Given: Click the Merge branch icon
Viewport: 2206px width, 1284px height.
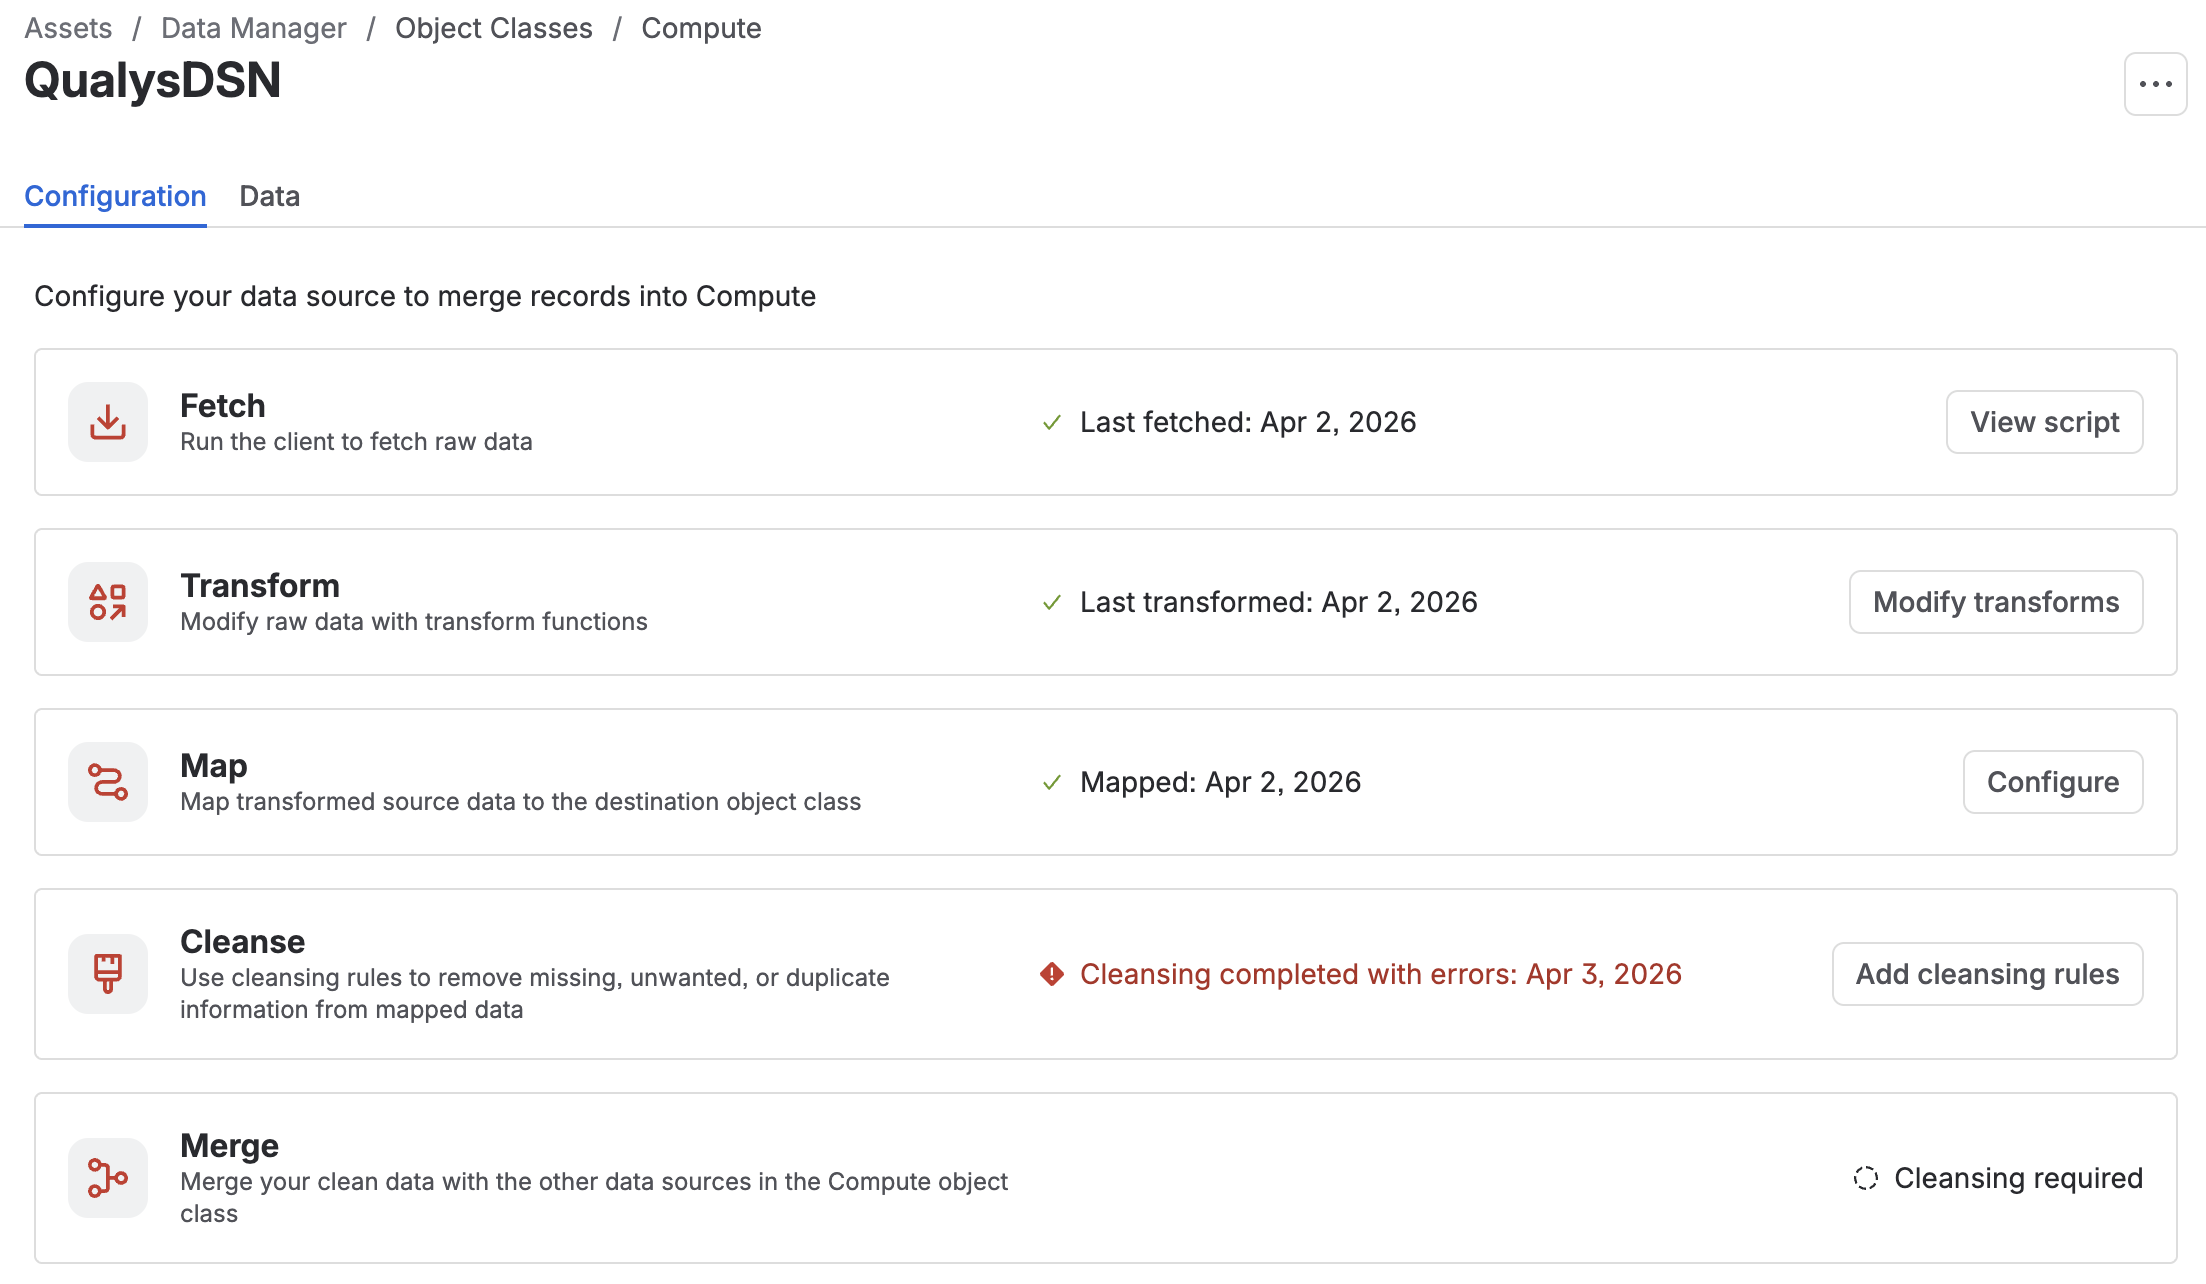Looking at the screenshot, I should (x=108, y=1178).
